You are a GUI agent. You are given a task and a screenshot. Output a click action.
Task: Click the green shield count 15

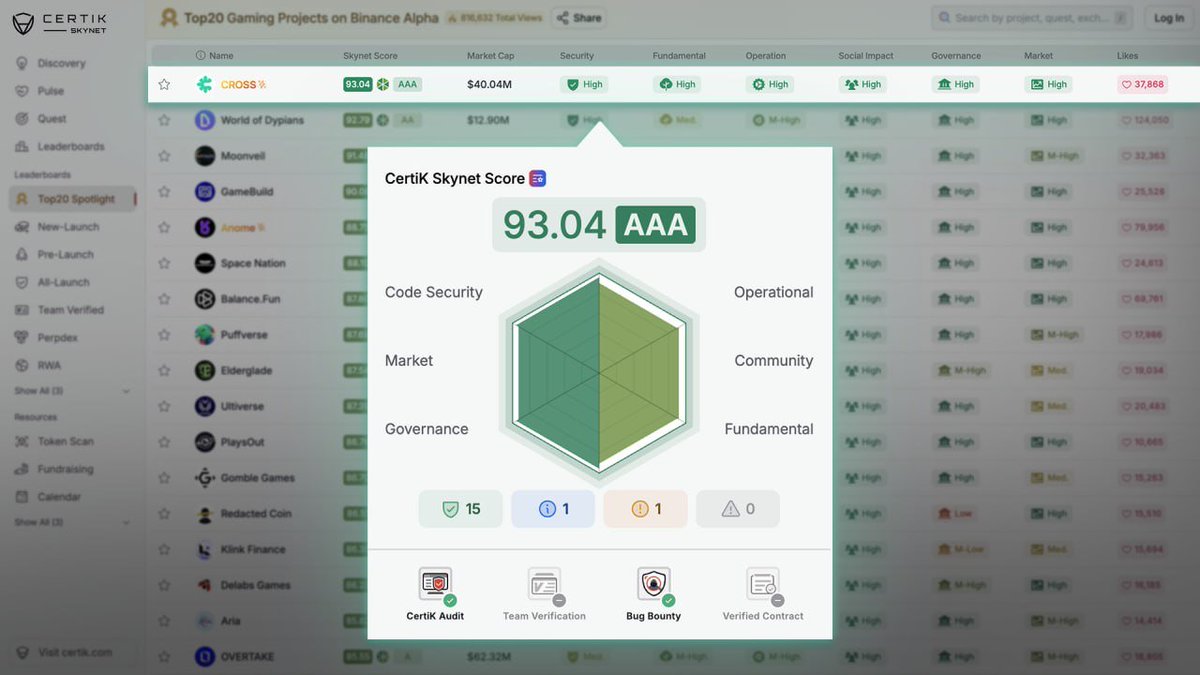pyautogui.click(x=461, y=509)
